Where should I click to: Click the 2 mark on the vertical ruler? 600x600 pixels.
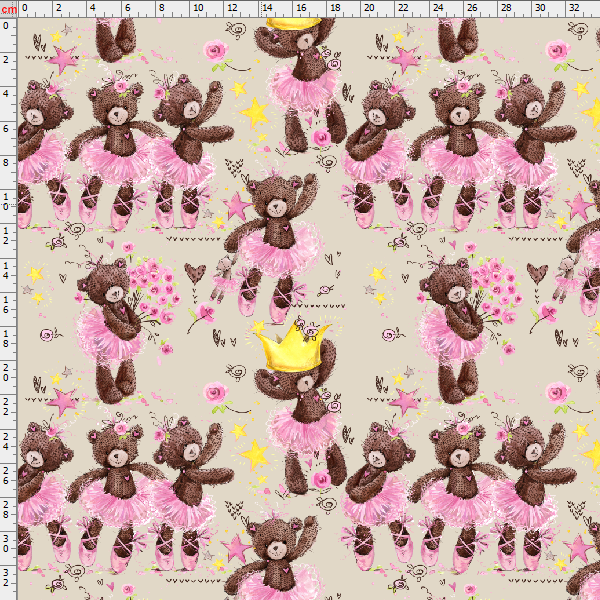[6, 60]
